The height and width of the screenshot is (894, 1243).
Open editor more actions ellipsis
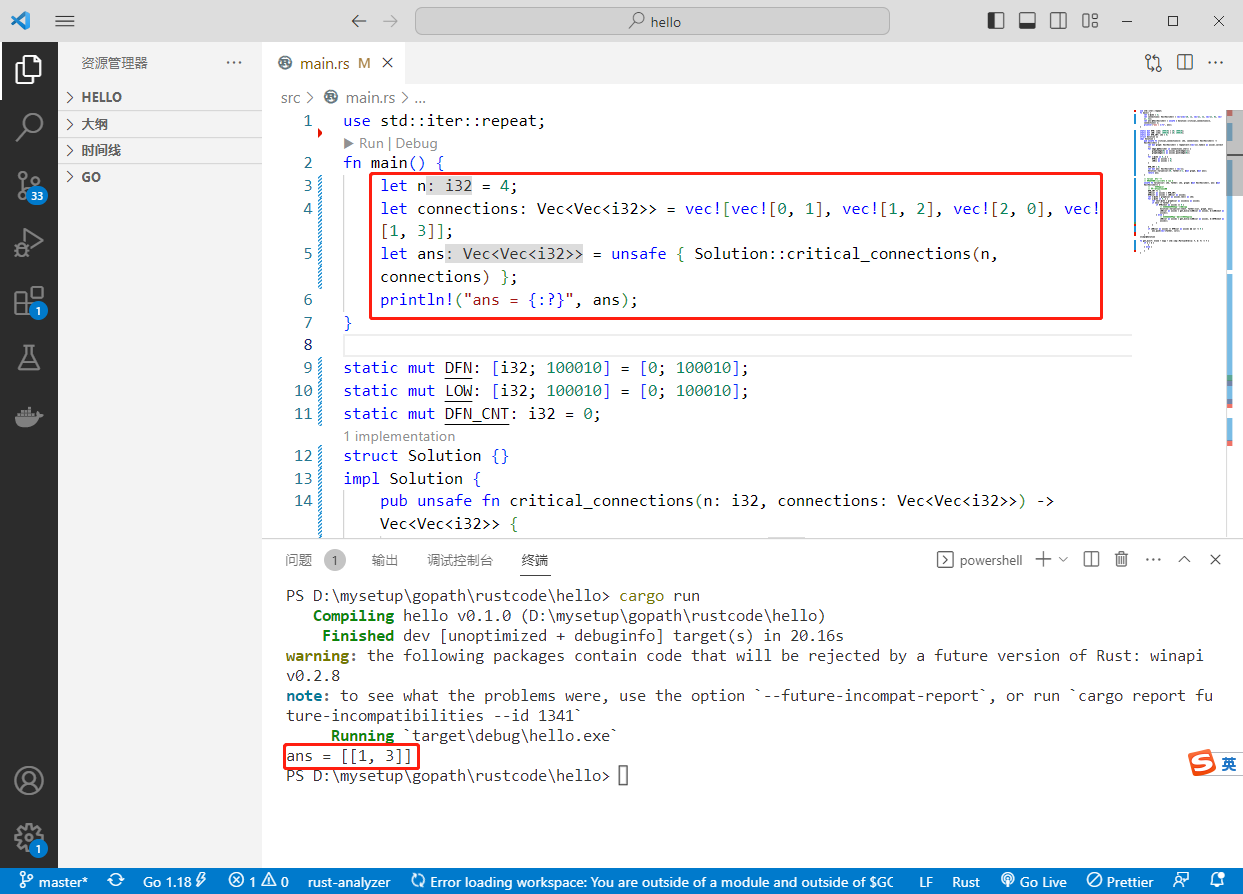tap(1216, 62)
